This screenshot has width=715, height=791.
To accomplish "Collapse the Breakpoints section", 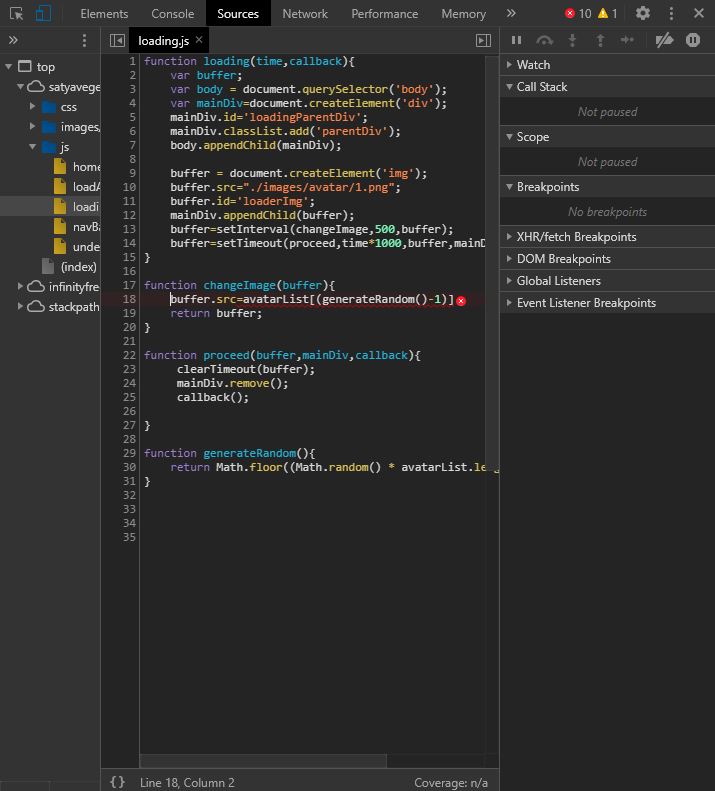I will click(x=607, y=187).
